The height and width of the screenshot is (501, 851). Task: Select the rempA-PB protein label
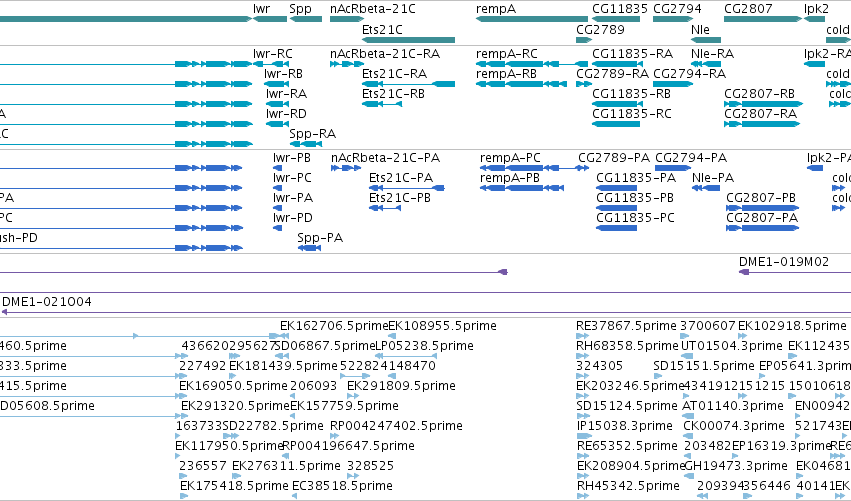tap(510, 179)
